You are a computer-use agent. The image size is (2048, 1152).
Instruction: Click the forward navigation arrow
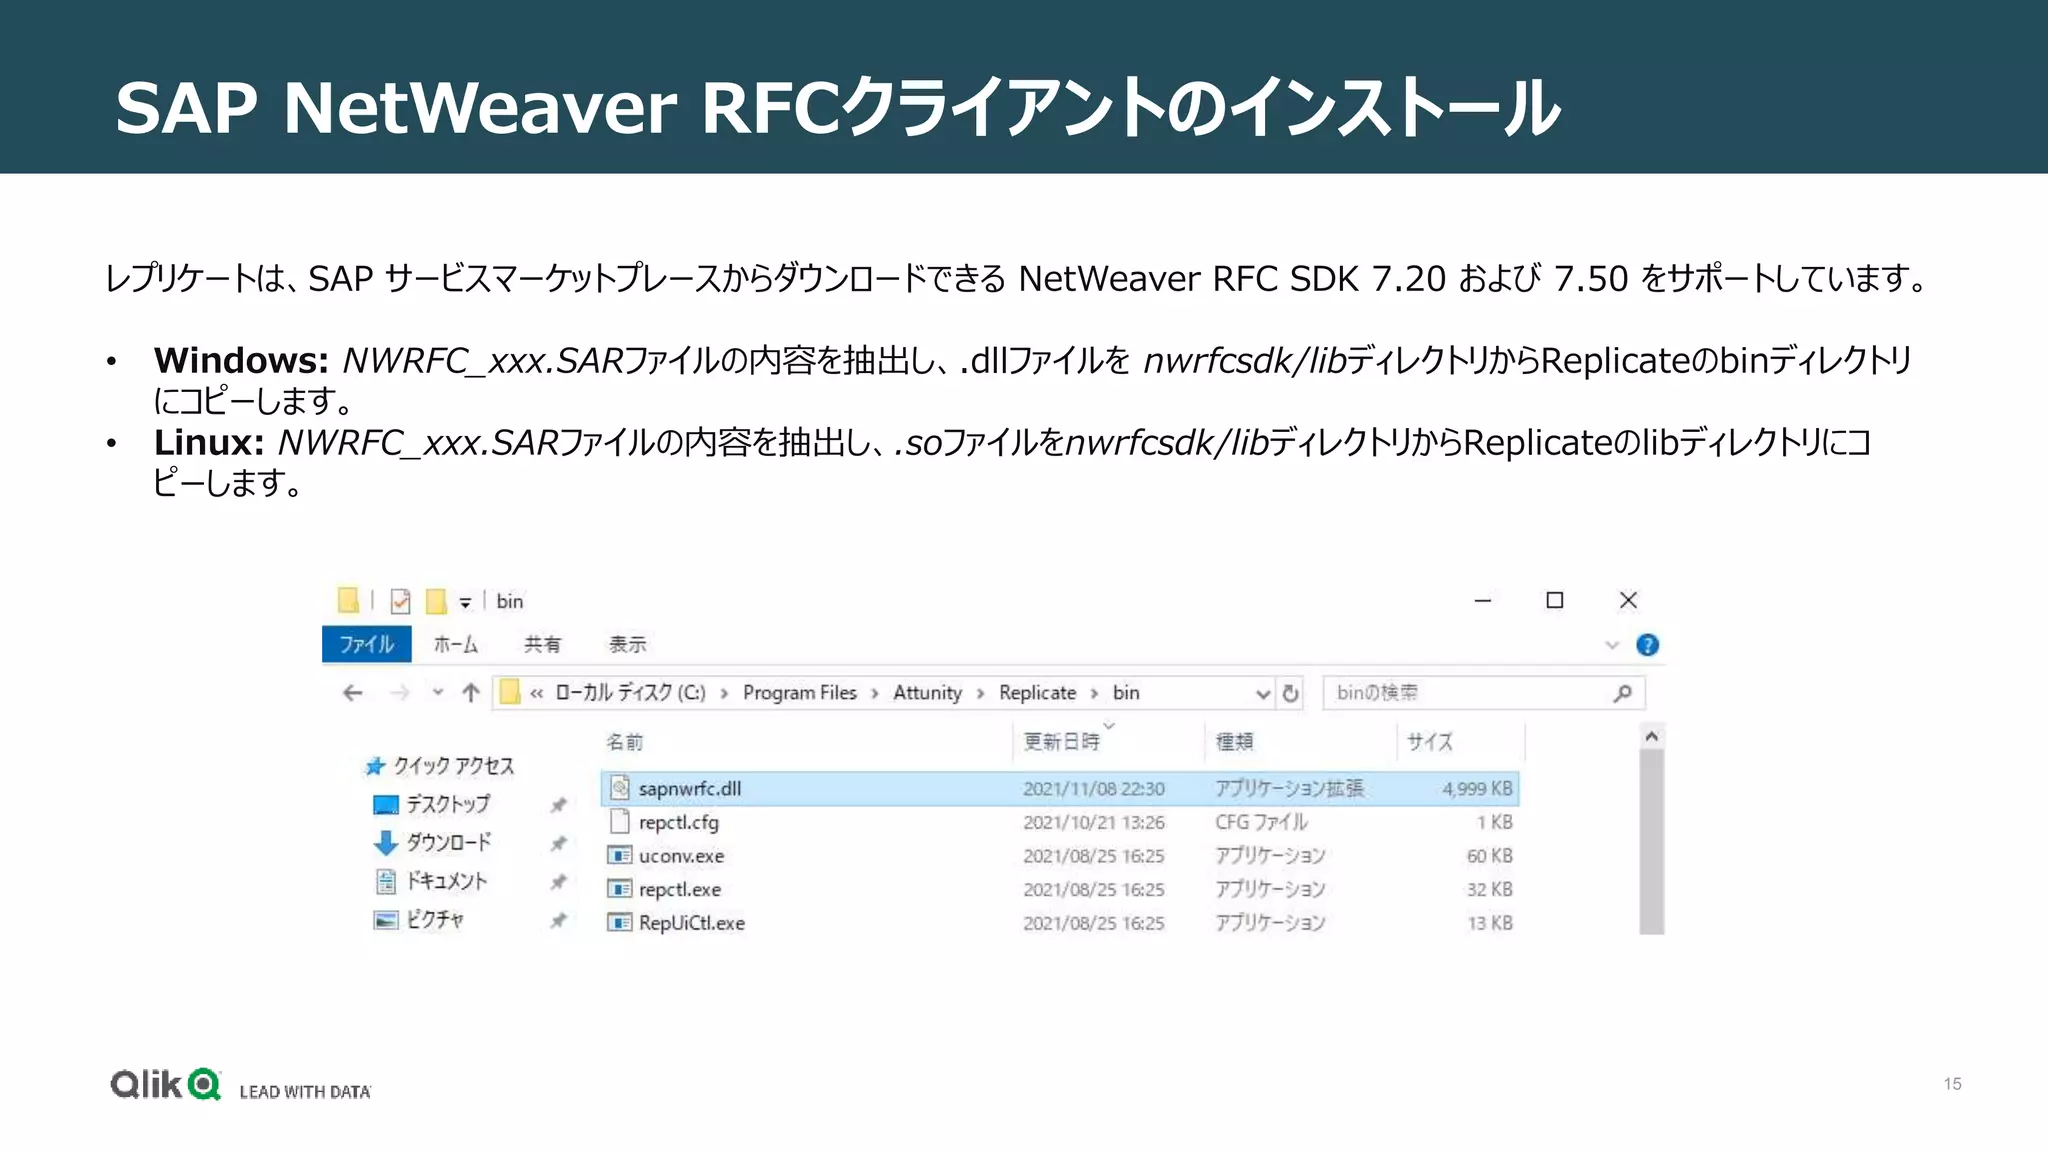[x=400, y=692]
